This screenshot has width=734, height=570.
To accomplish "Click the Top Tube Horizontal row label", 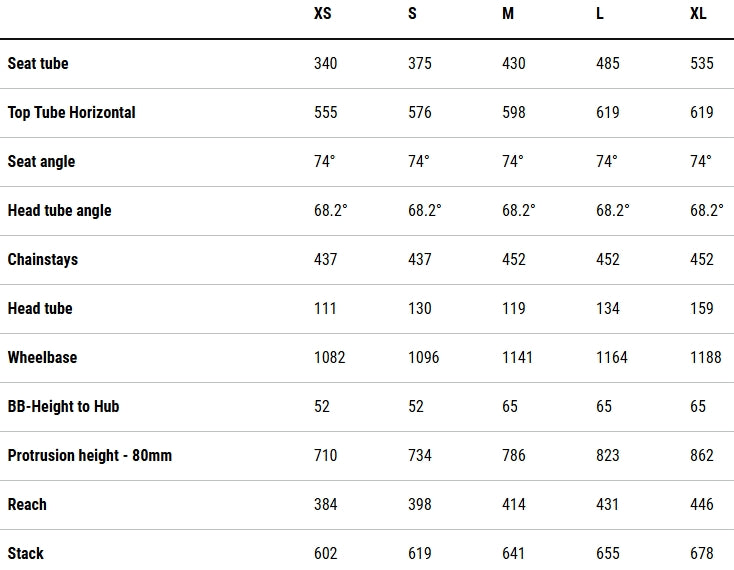I will pos(72,112).
